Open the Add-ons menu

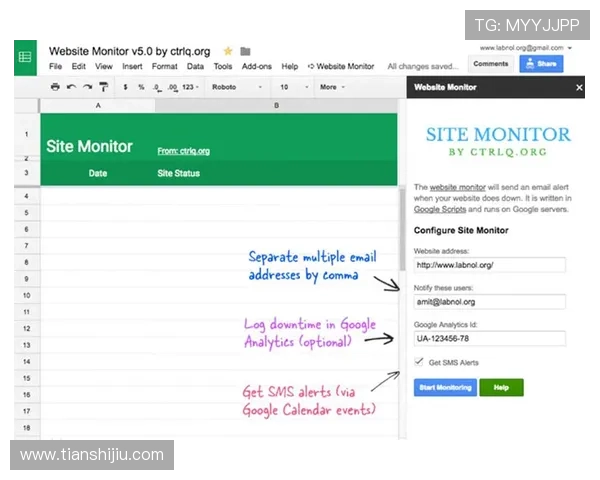pos(256,67)
